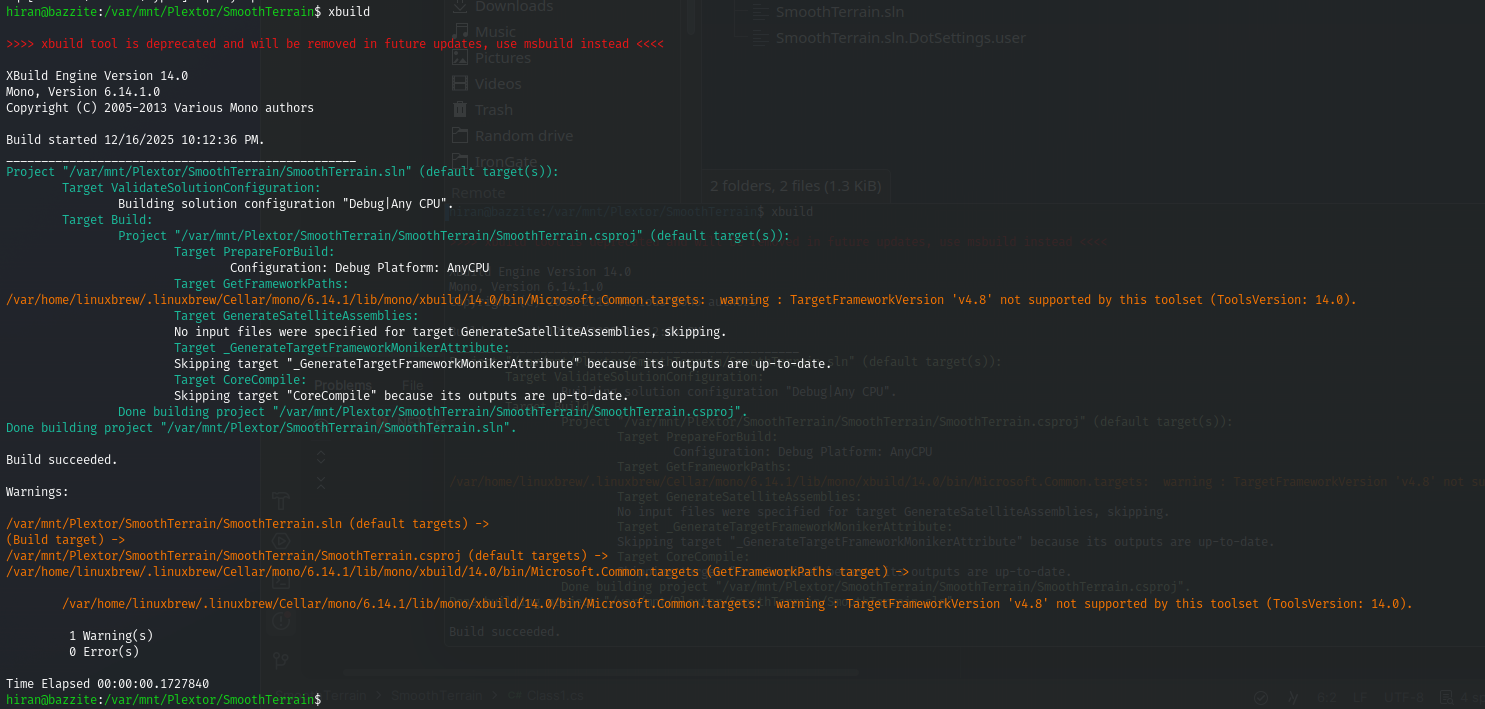
Task: Click '0 Error(s)' summary line
Action: pyautogui.click(x=104, y=652)
